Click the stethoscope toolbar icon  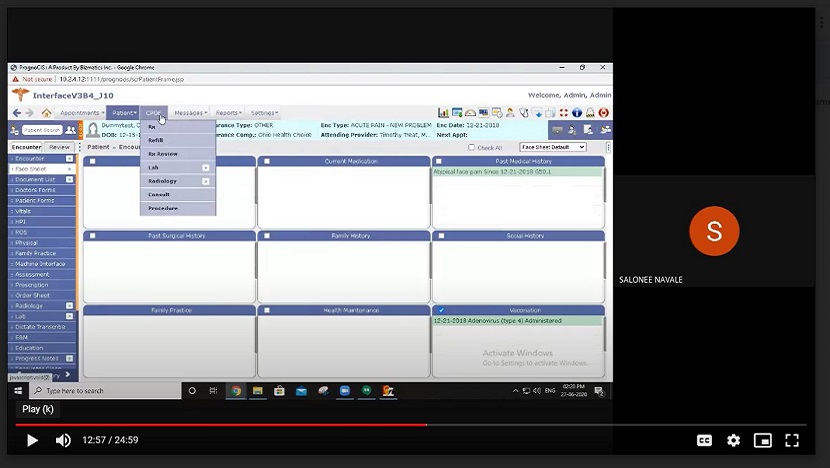tap(524, 112)
